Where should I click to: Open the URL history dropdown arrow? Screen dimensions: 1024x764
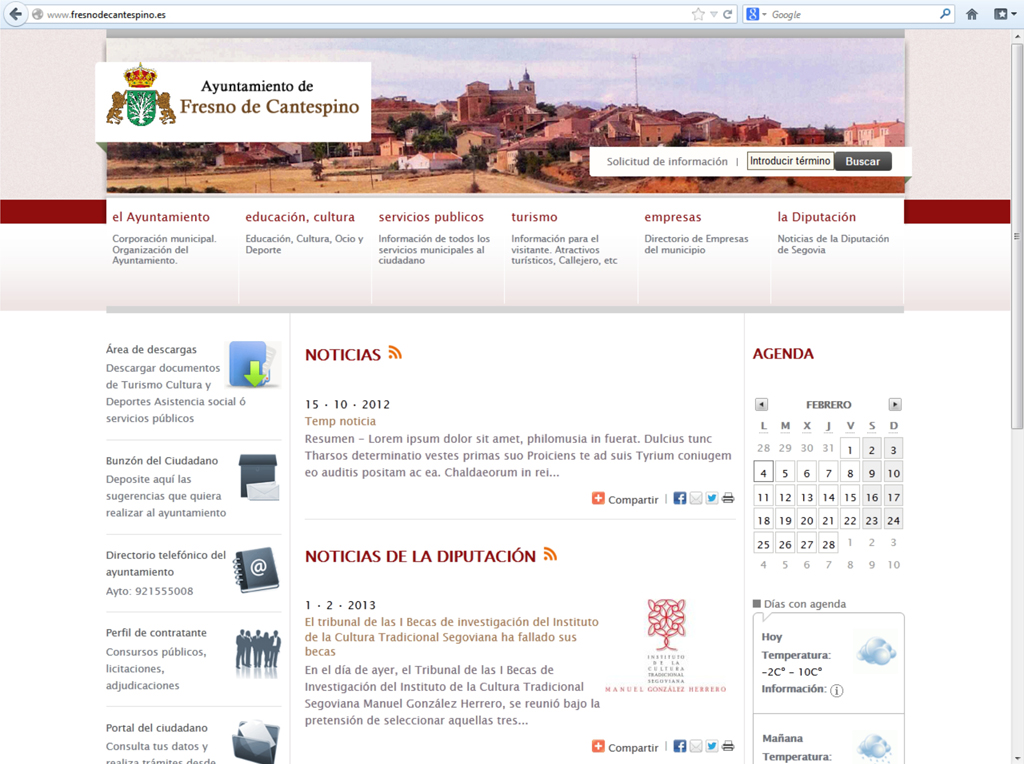click(713, 14)
